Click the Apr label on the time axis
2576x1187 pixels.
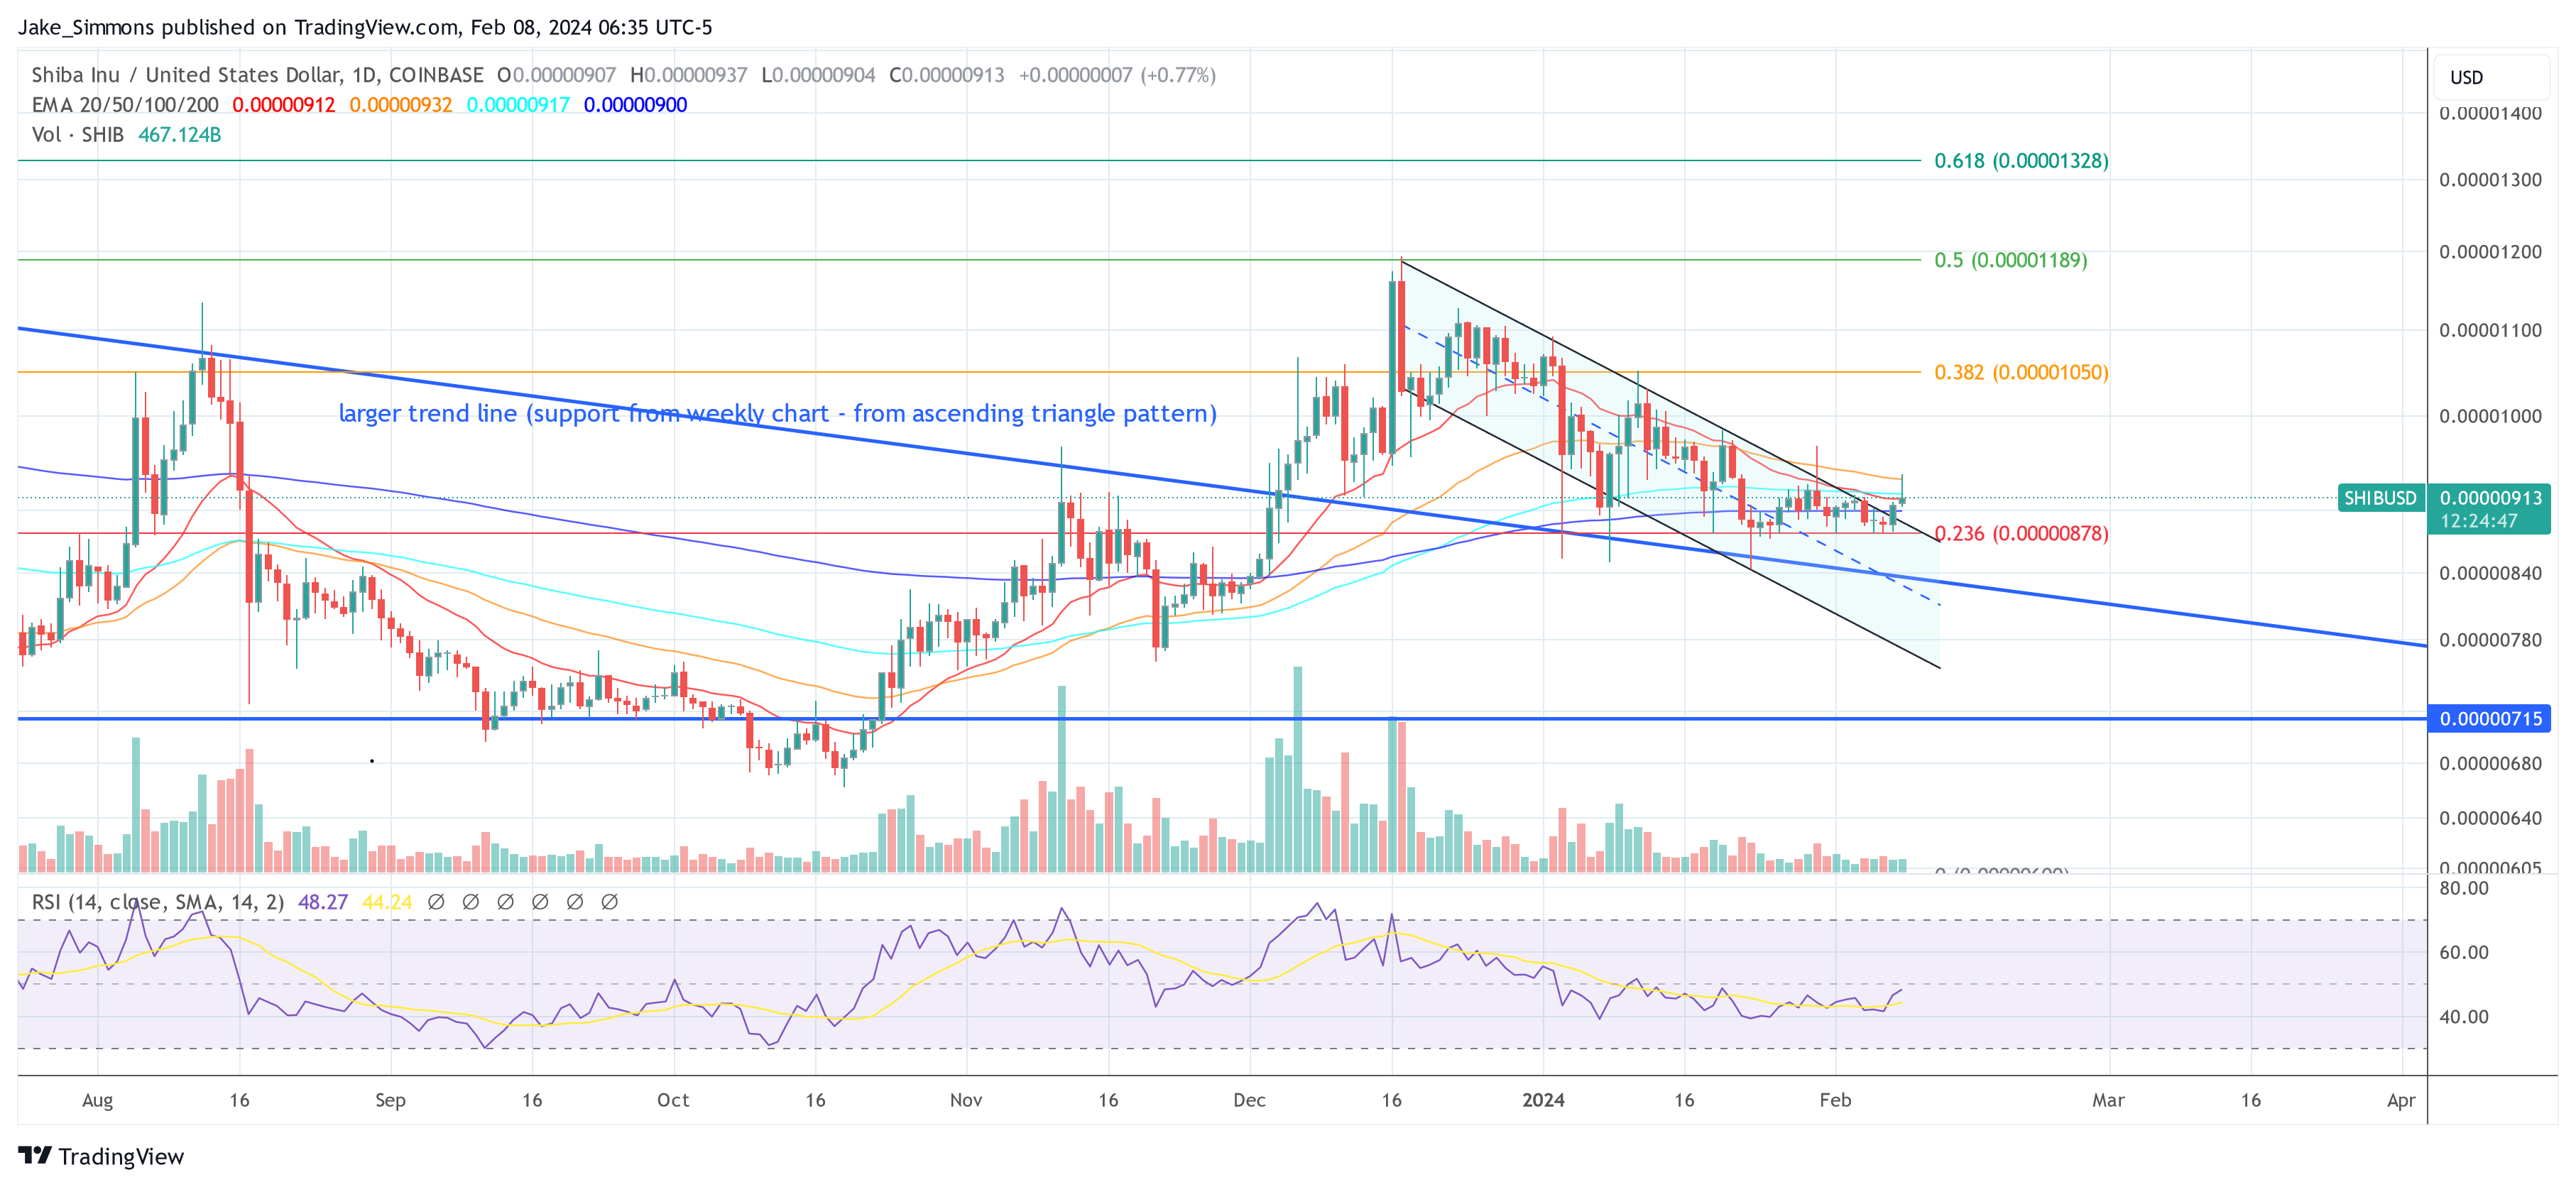coord(2401,1100)
